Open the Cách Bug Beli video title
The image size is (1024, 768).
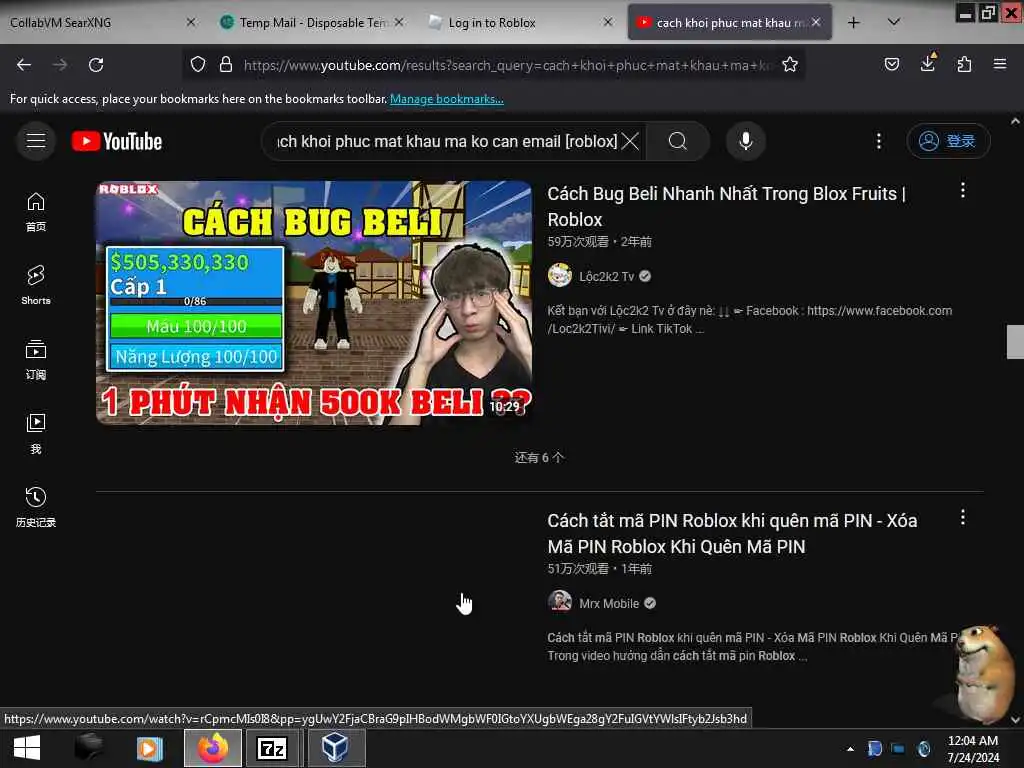click(726, 206)
